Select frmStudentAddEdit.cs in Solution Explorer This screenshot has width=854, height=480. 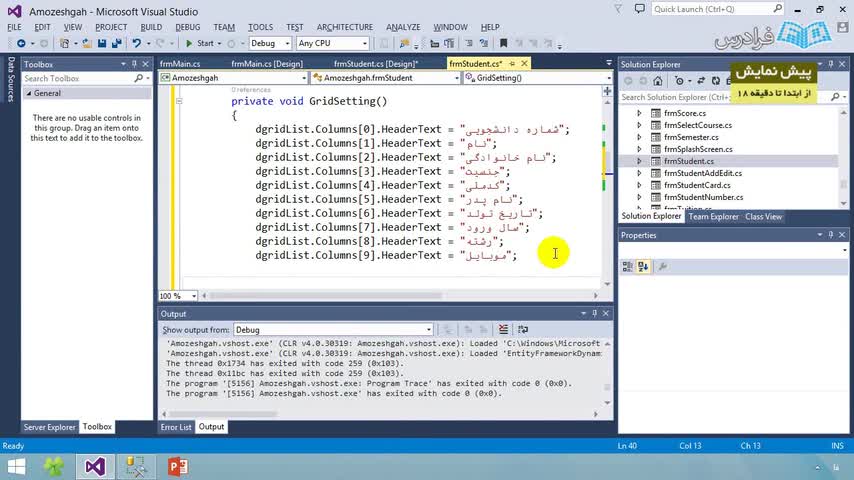click(703, 173)
